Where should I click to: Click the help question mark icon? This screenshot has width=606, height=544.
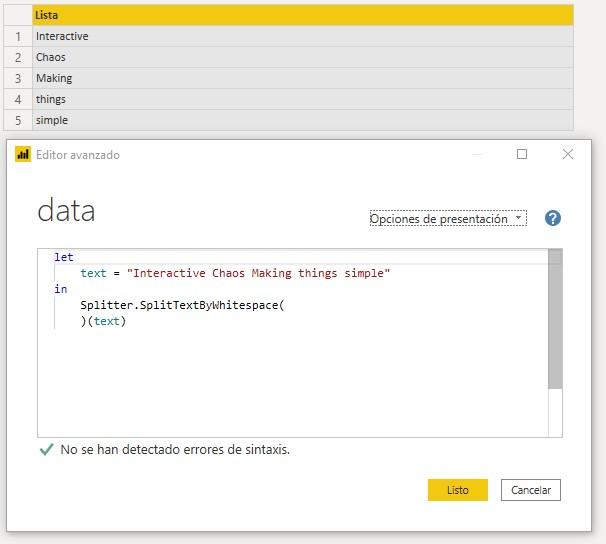(552, 219)
